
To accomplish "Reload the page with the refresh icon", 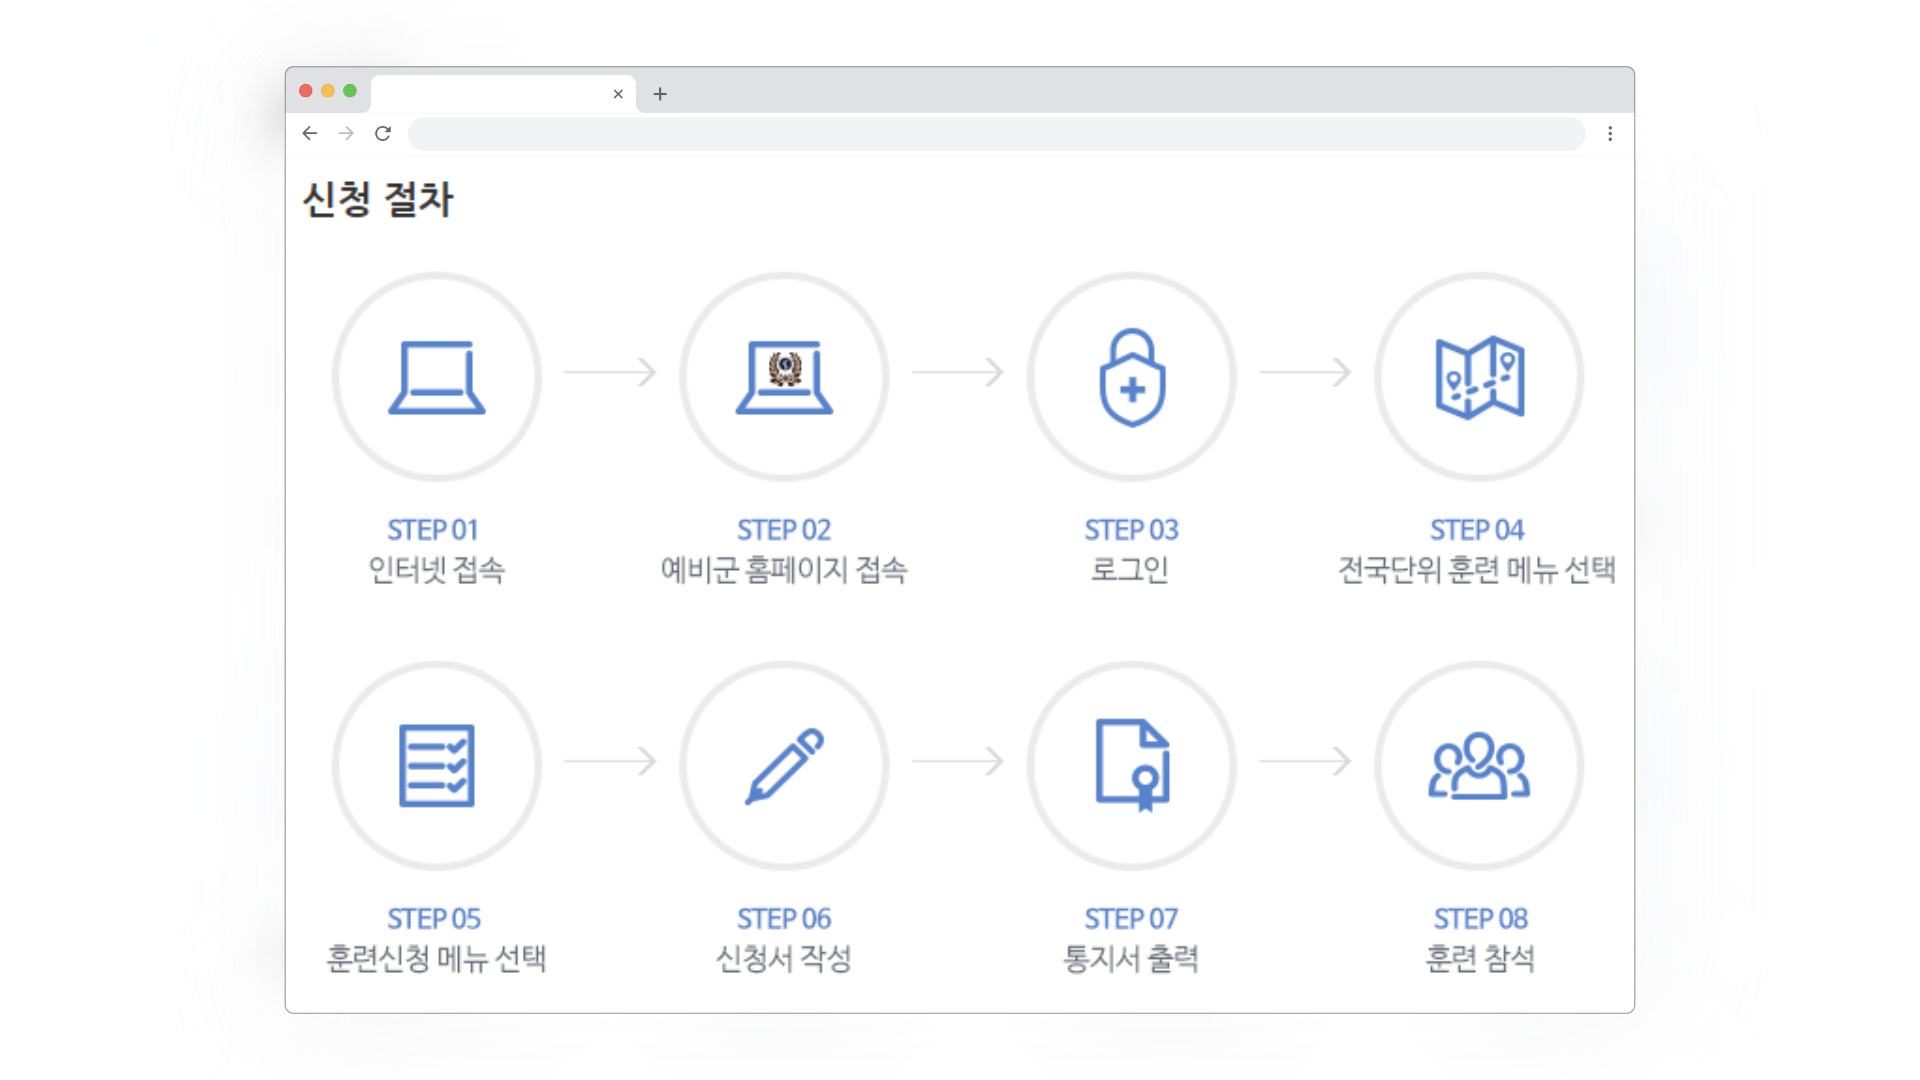I will (x=383, y=134).
